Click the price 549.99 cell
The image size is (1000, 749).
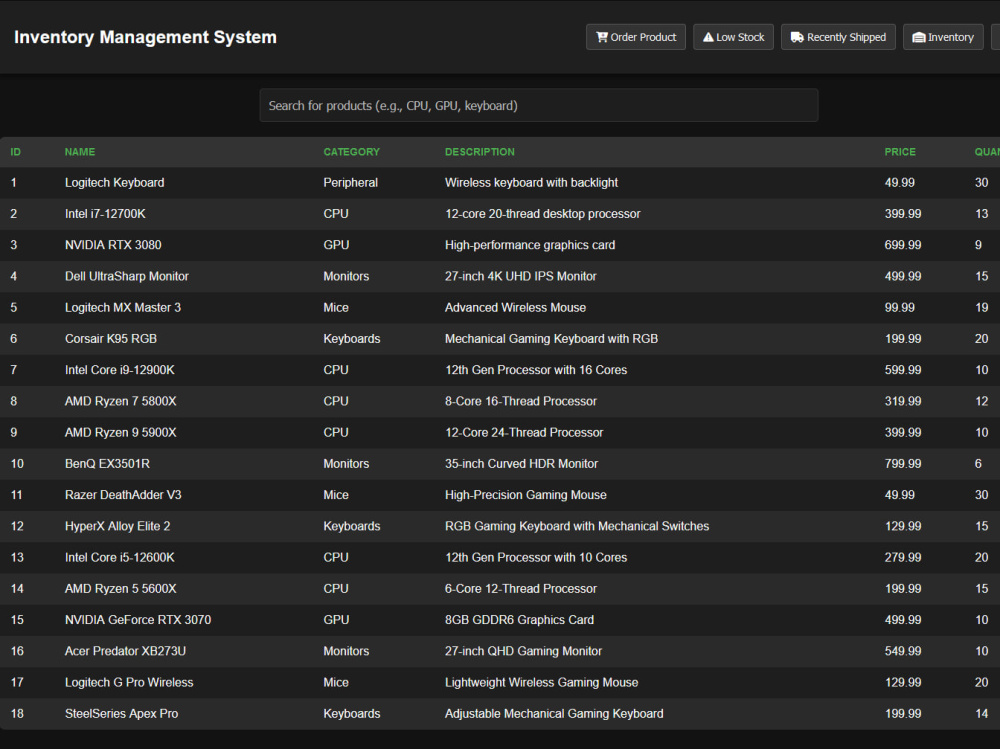(x=902, y=651)
